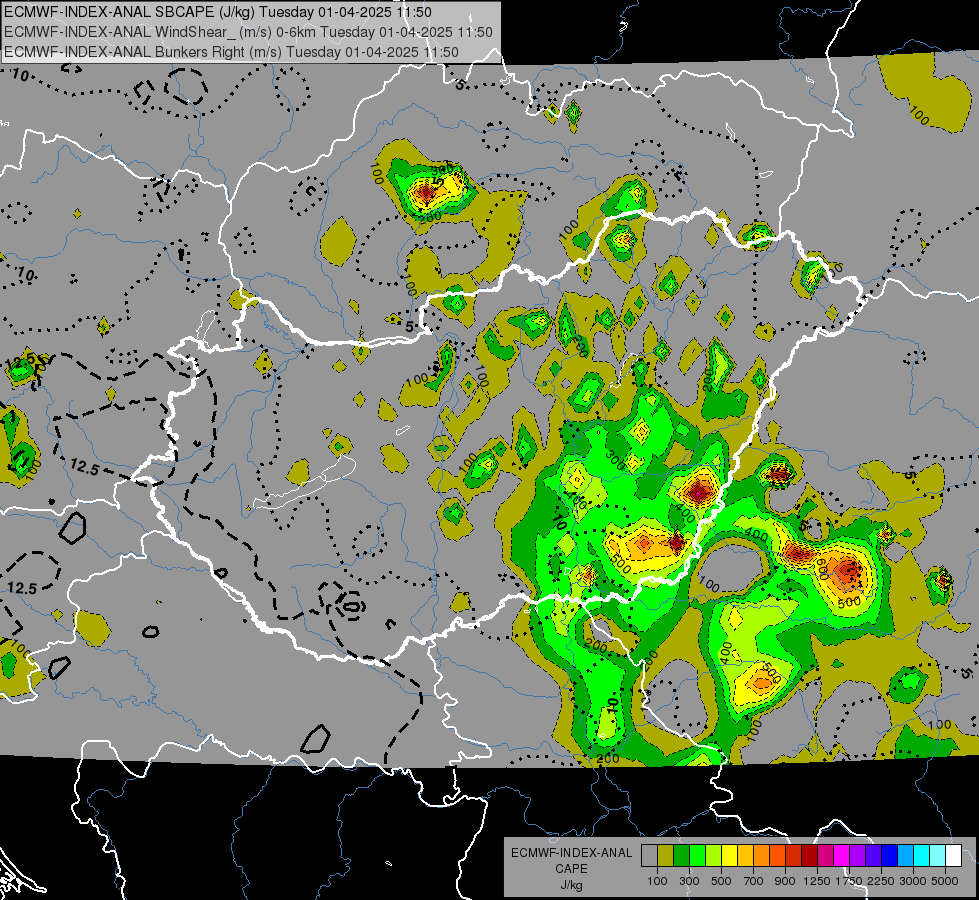Viewport: 979px width, 900px height.
Task: Click the 3000 value on the legend scale
Action: (x=913, y=881)
